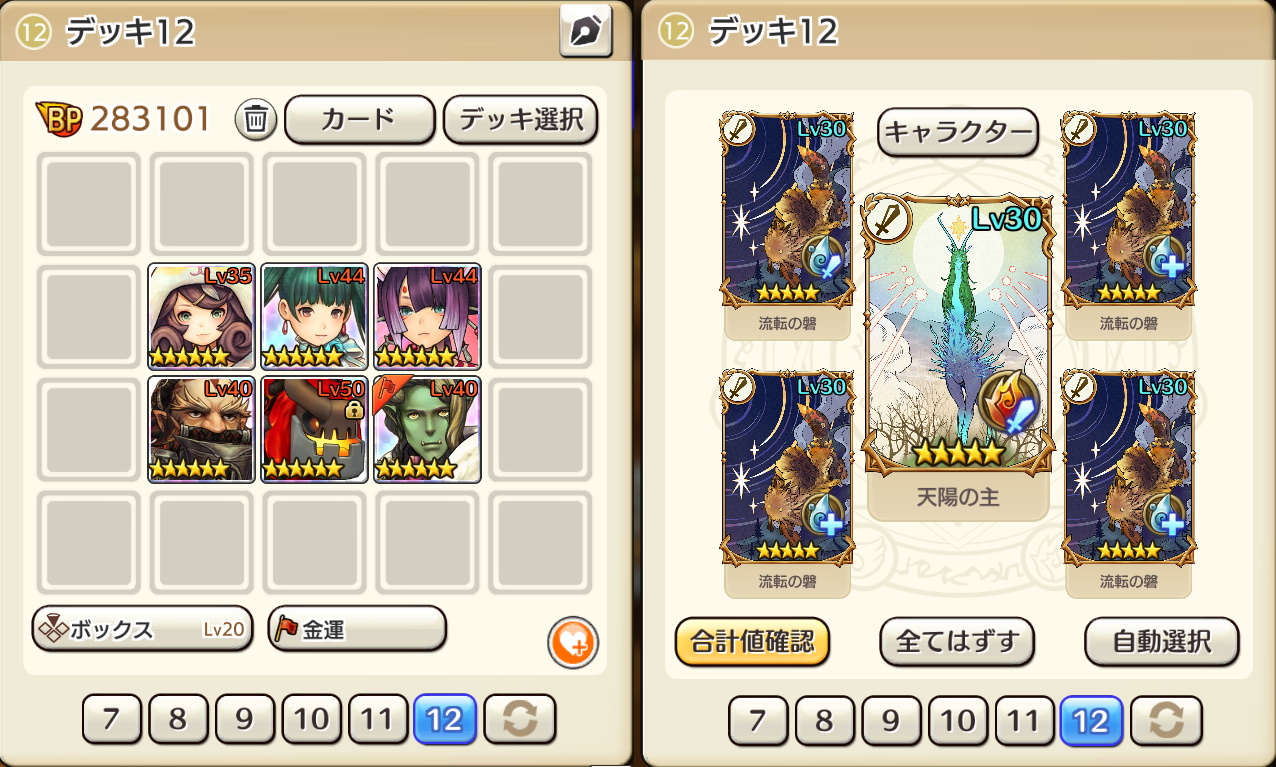Viewport: 1276px width, 767px height.
Task: Open the デッキ選択 deck chooser
Action: click(520, 120)
